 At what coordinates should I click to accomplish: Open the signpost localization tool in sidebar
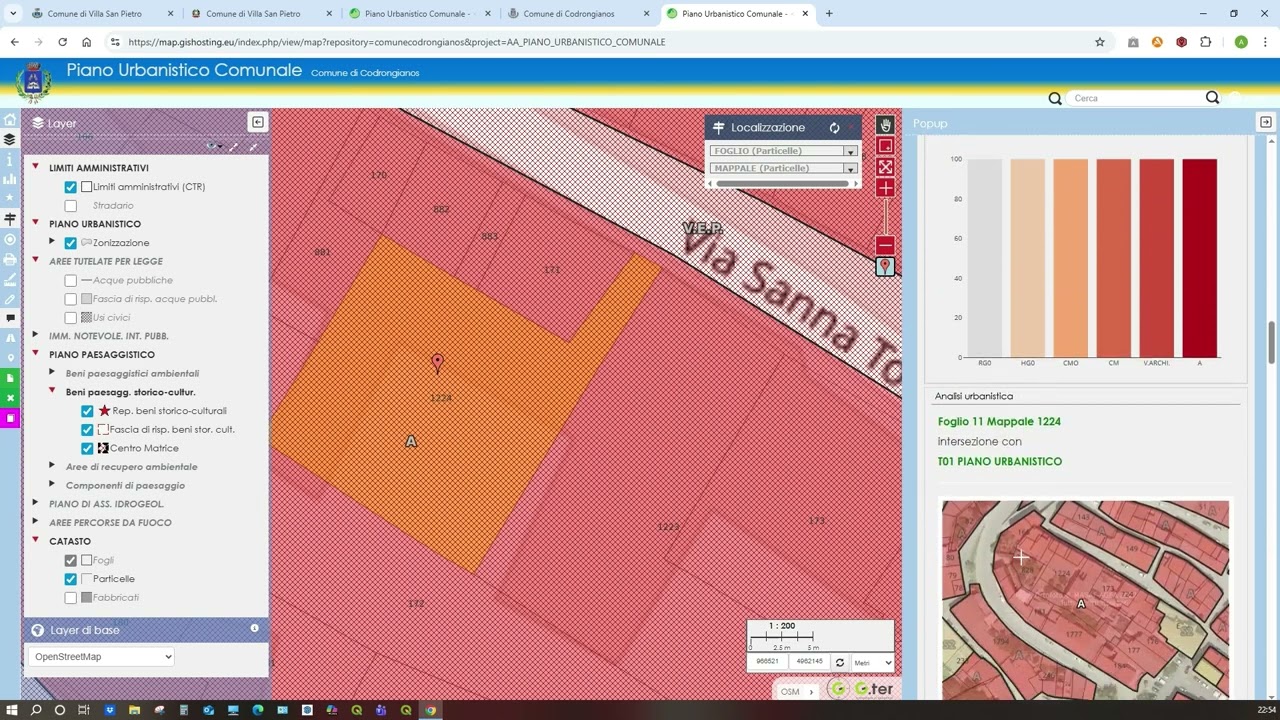tap(10, 219)
